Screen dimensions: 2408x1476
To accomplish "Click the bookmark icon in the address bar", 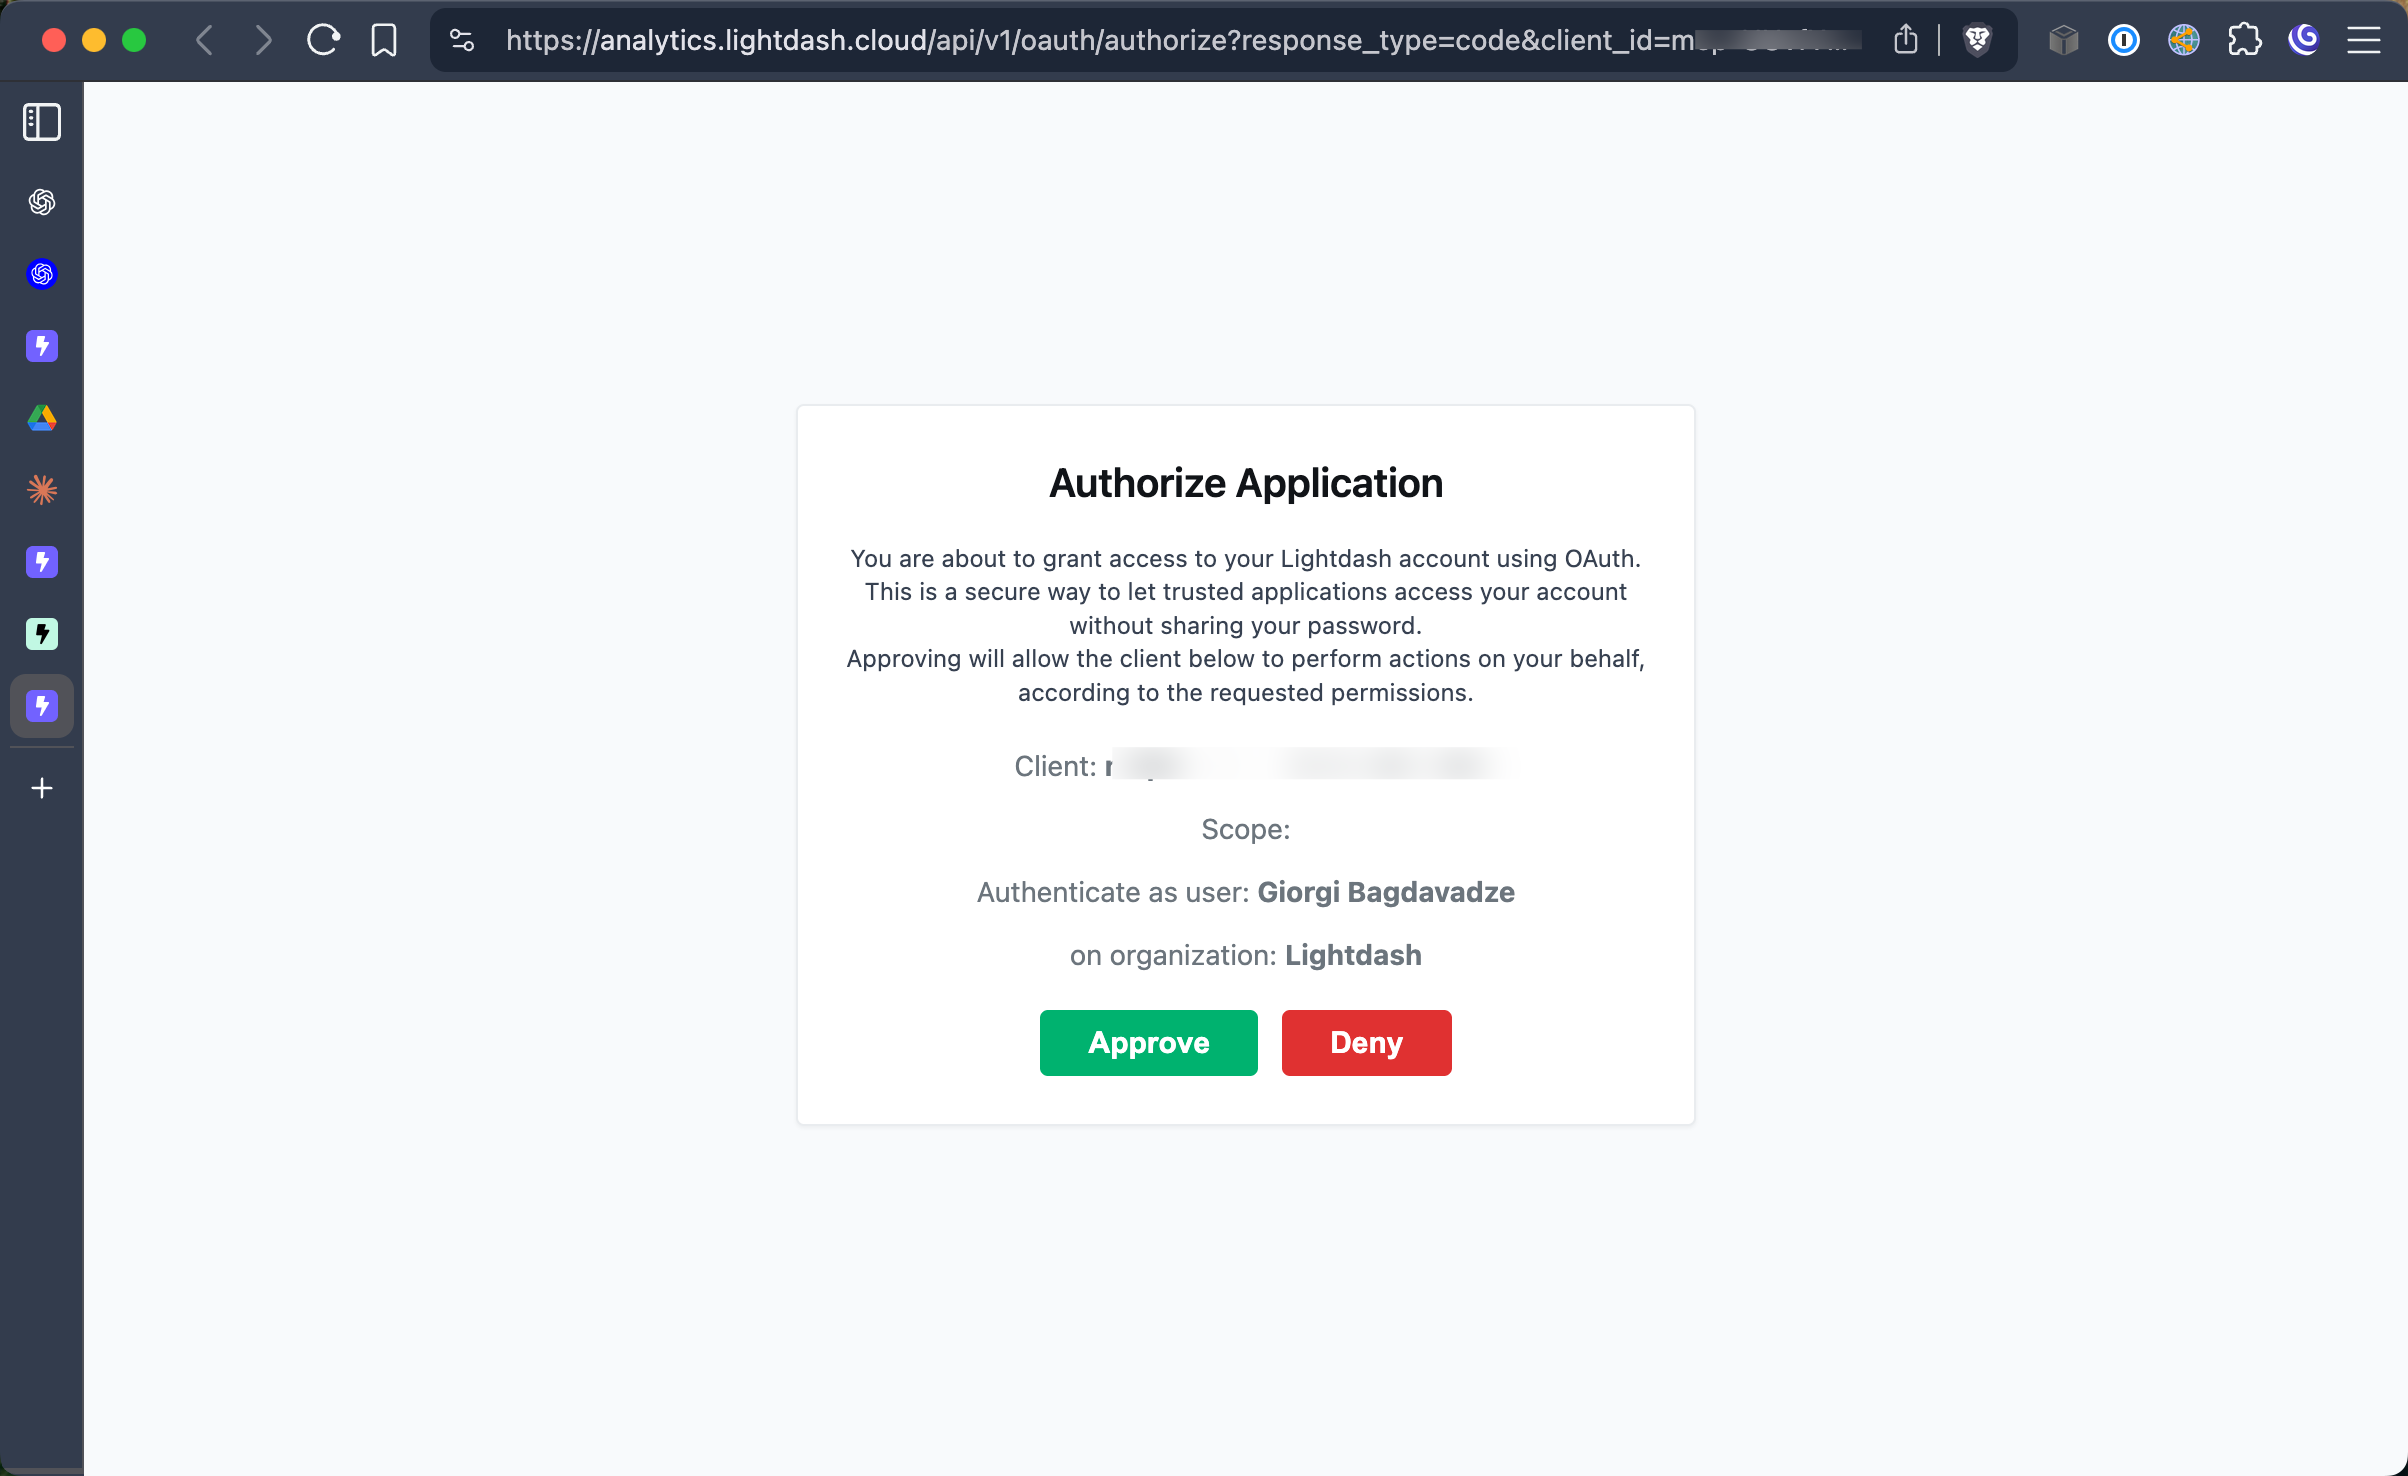I will (x=385, y=40).
